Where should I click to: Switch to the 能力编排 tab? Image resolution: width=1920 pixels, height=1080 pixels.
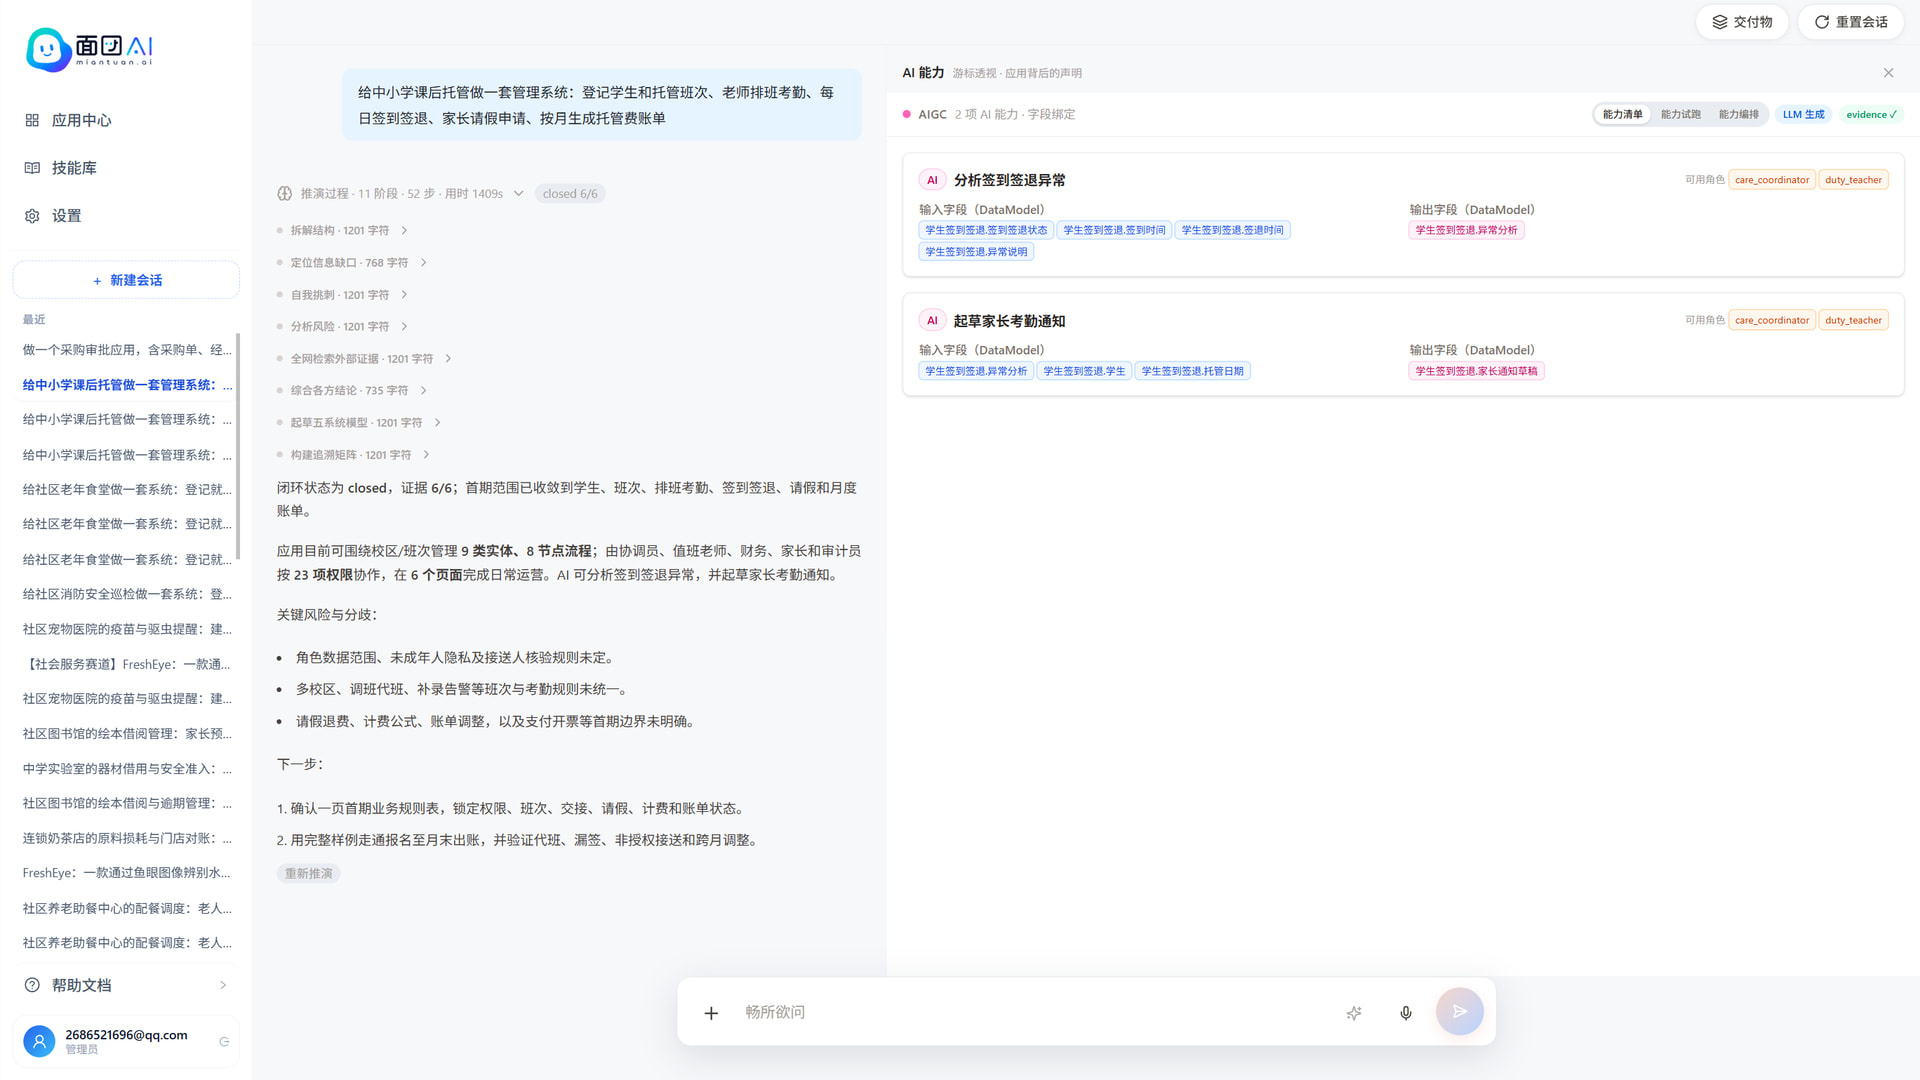pyautogui.click(x=1738, y=114)
